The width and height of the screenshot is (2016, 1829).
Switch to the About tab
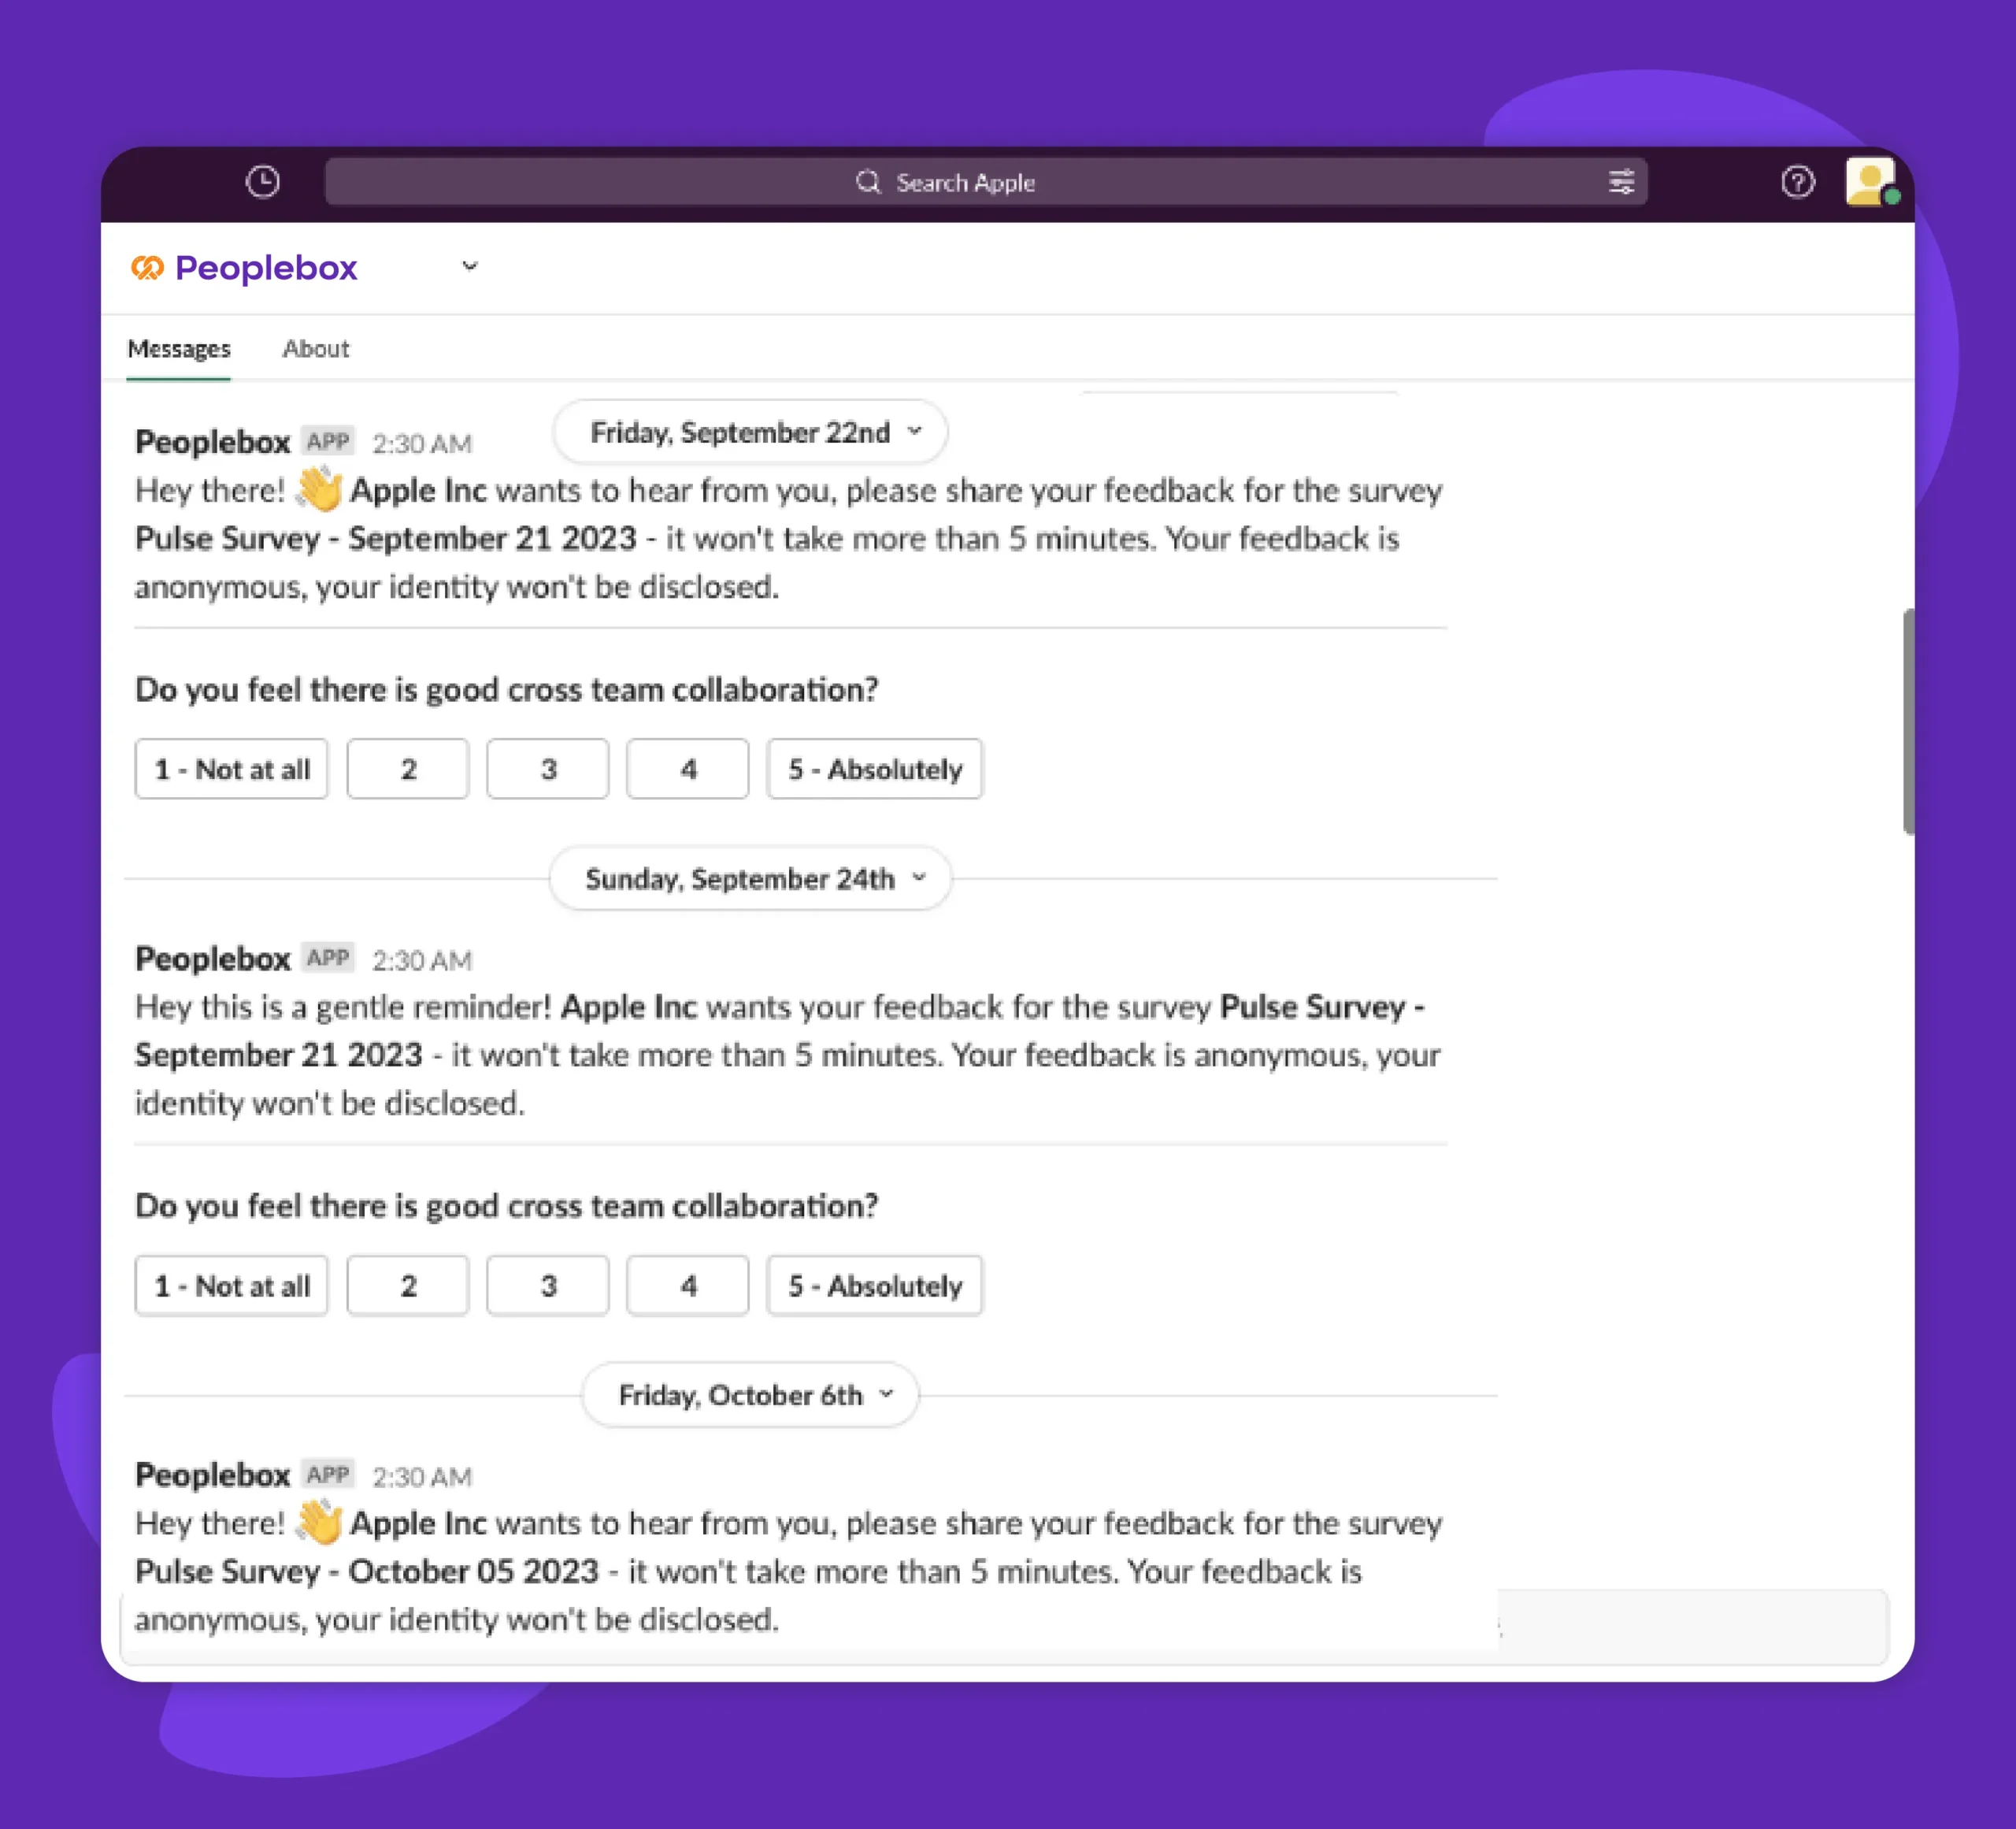(x=314, y=348)
